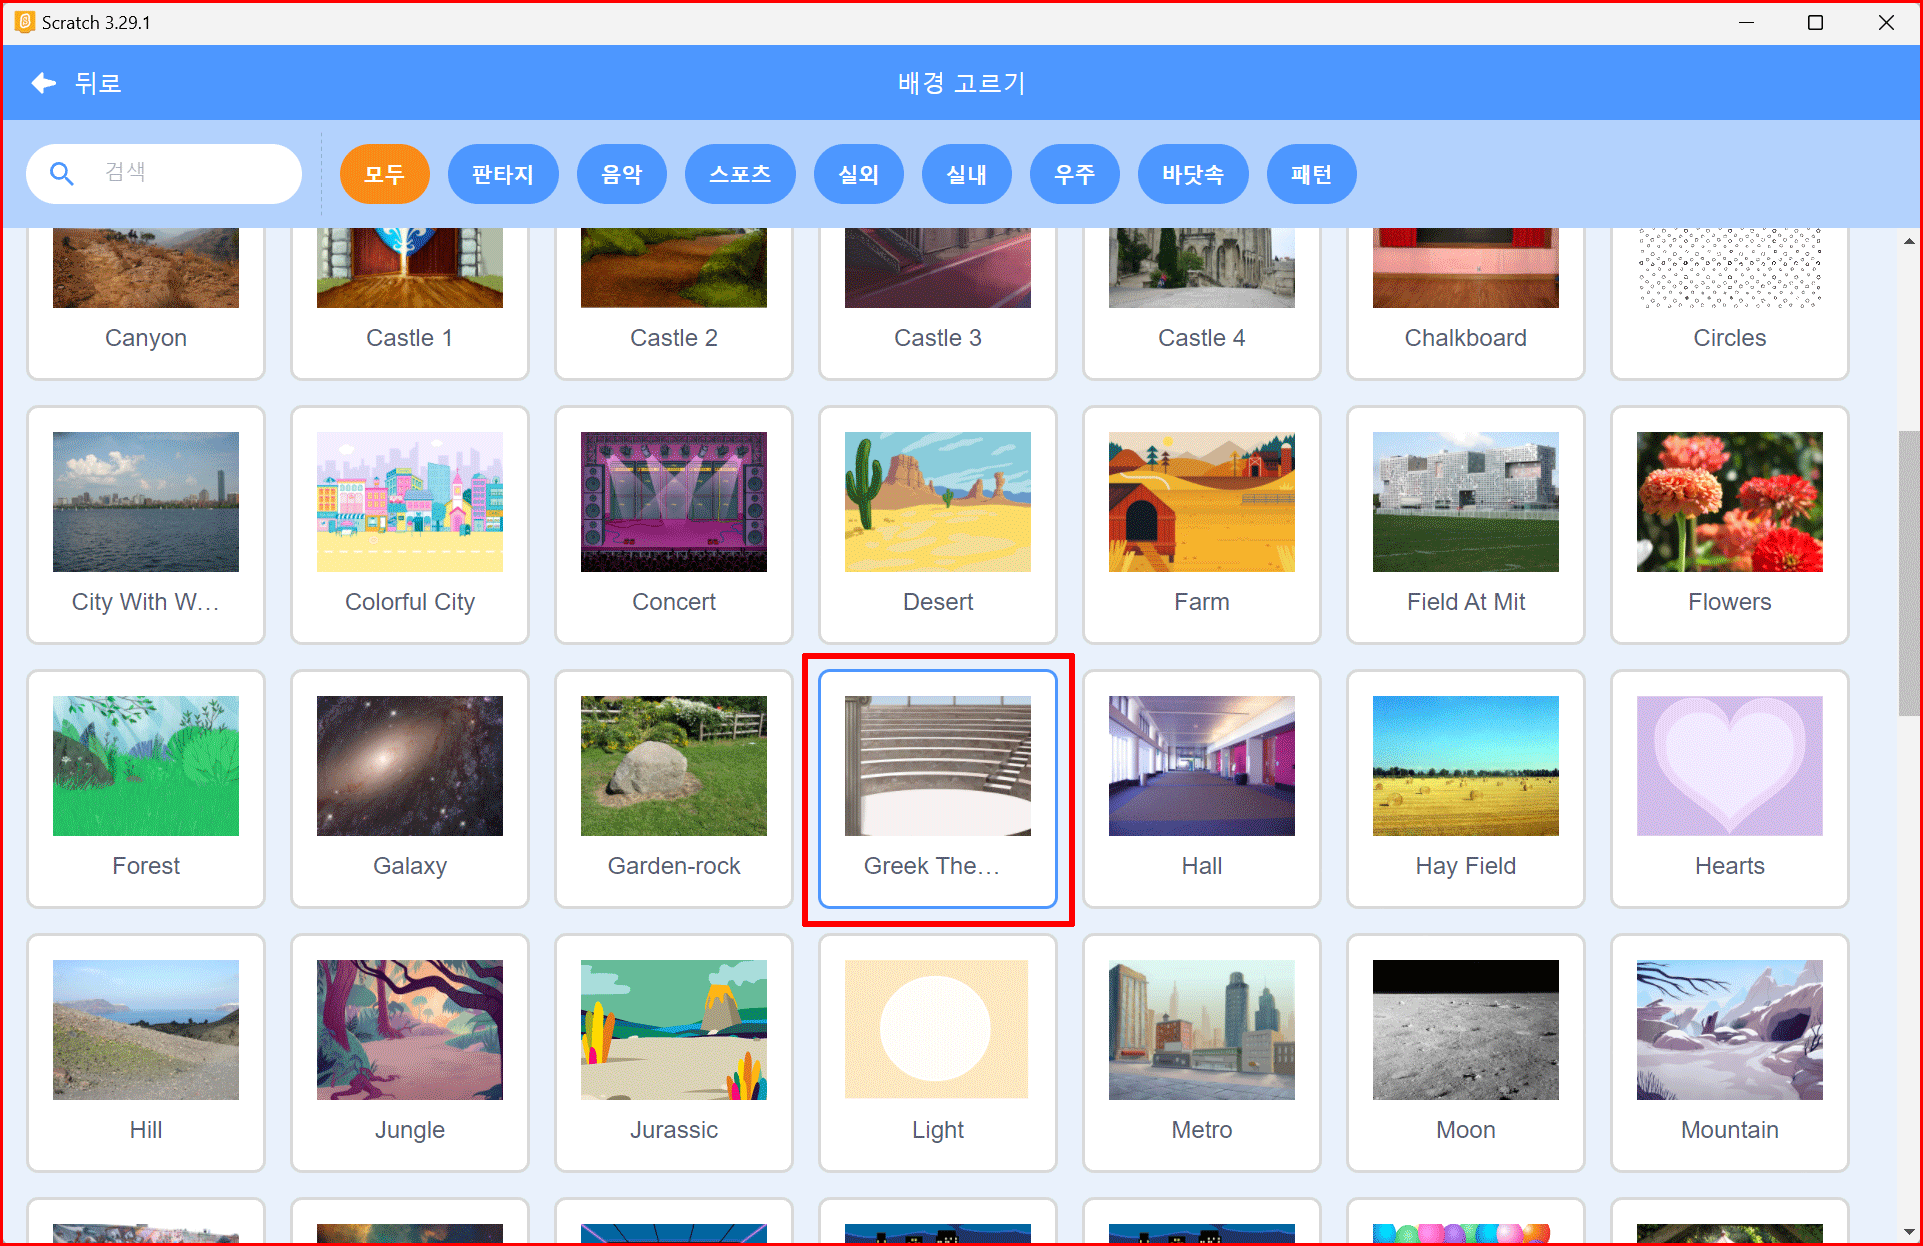
Task: Click the search magnifier icon
Action: 62,174
